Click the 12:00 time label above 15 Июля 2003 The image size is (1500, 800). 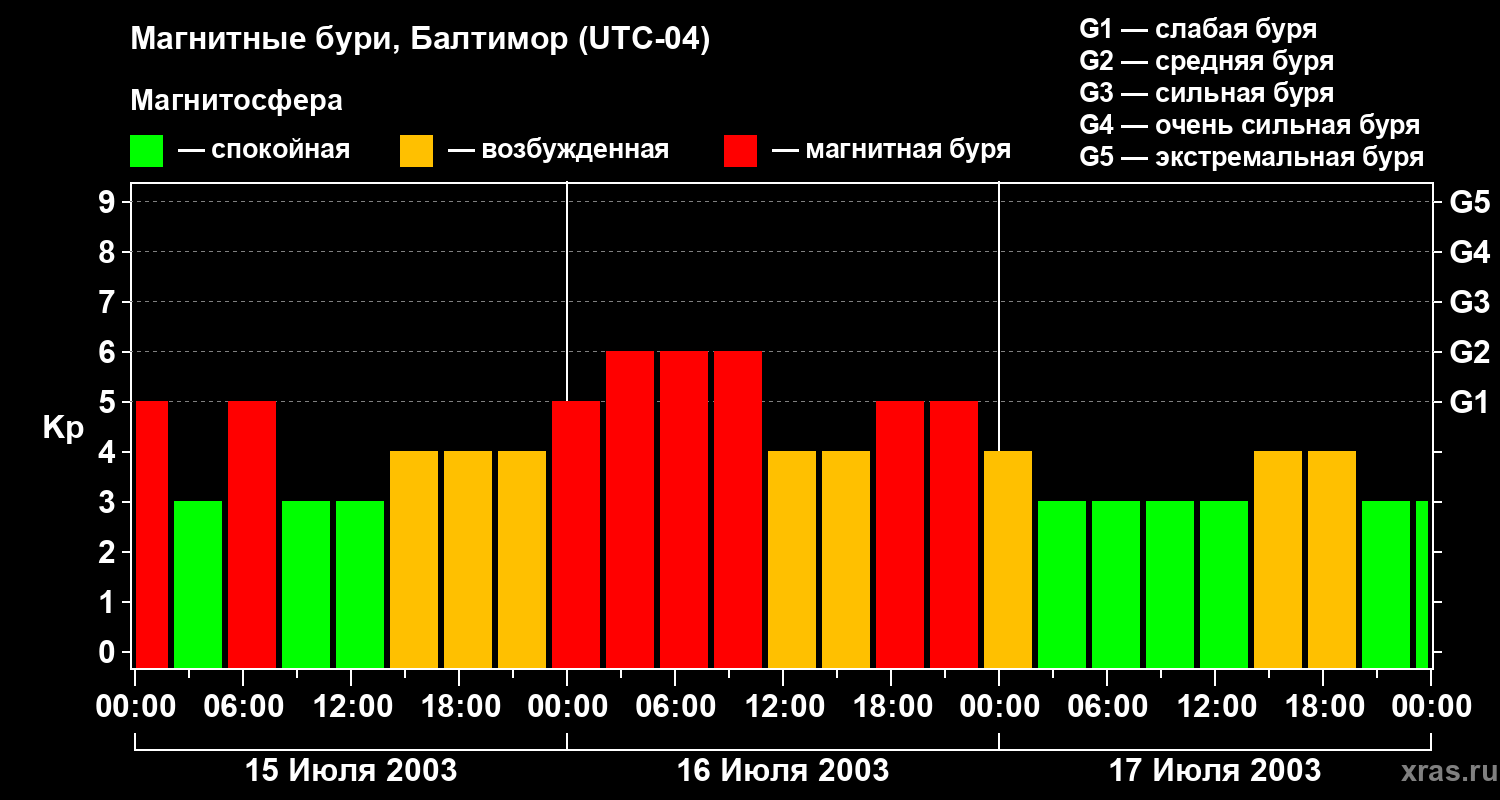pos(351,707)
